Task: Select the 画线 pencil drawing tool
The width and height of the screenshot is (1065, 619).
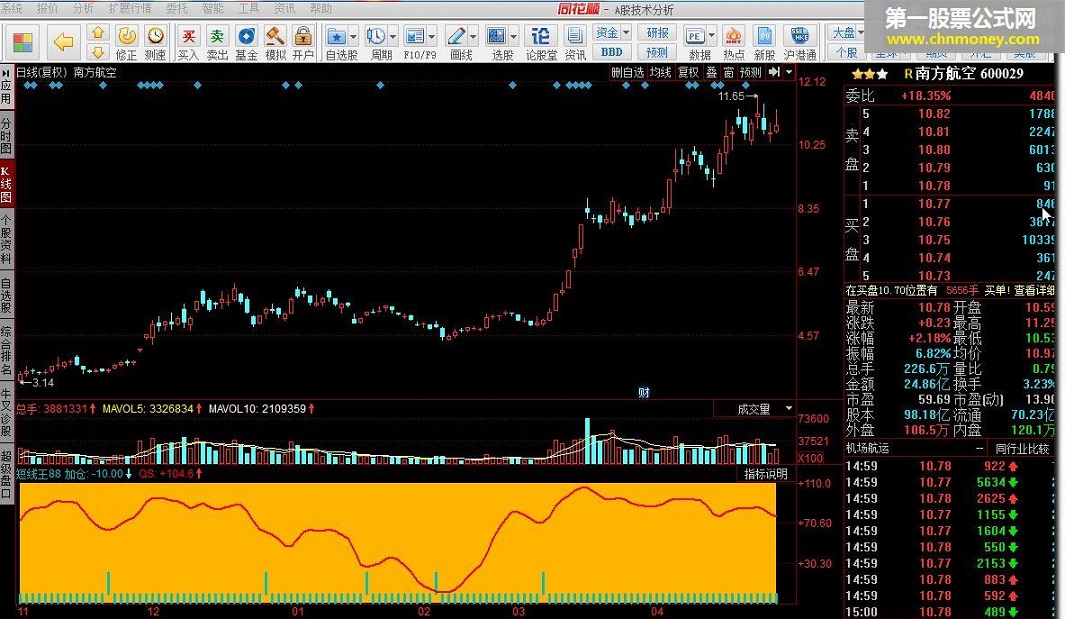Action: [x=456, y=36]
